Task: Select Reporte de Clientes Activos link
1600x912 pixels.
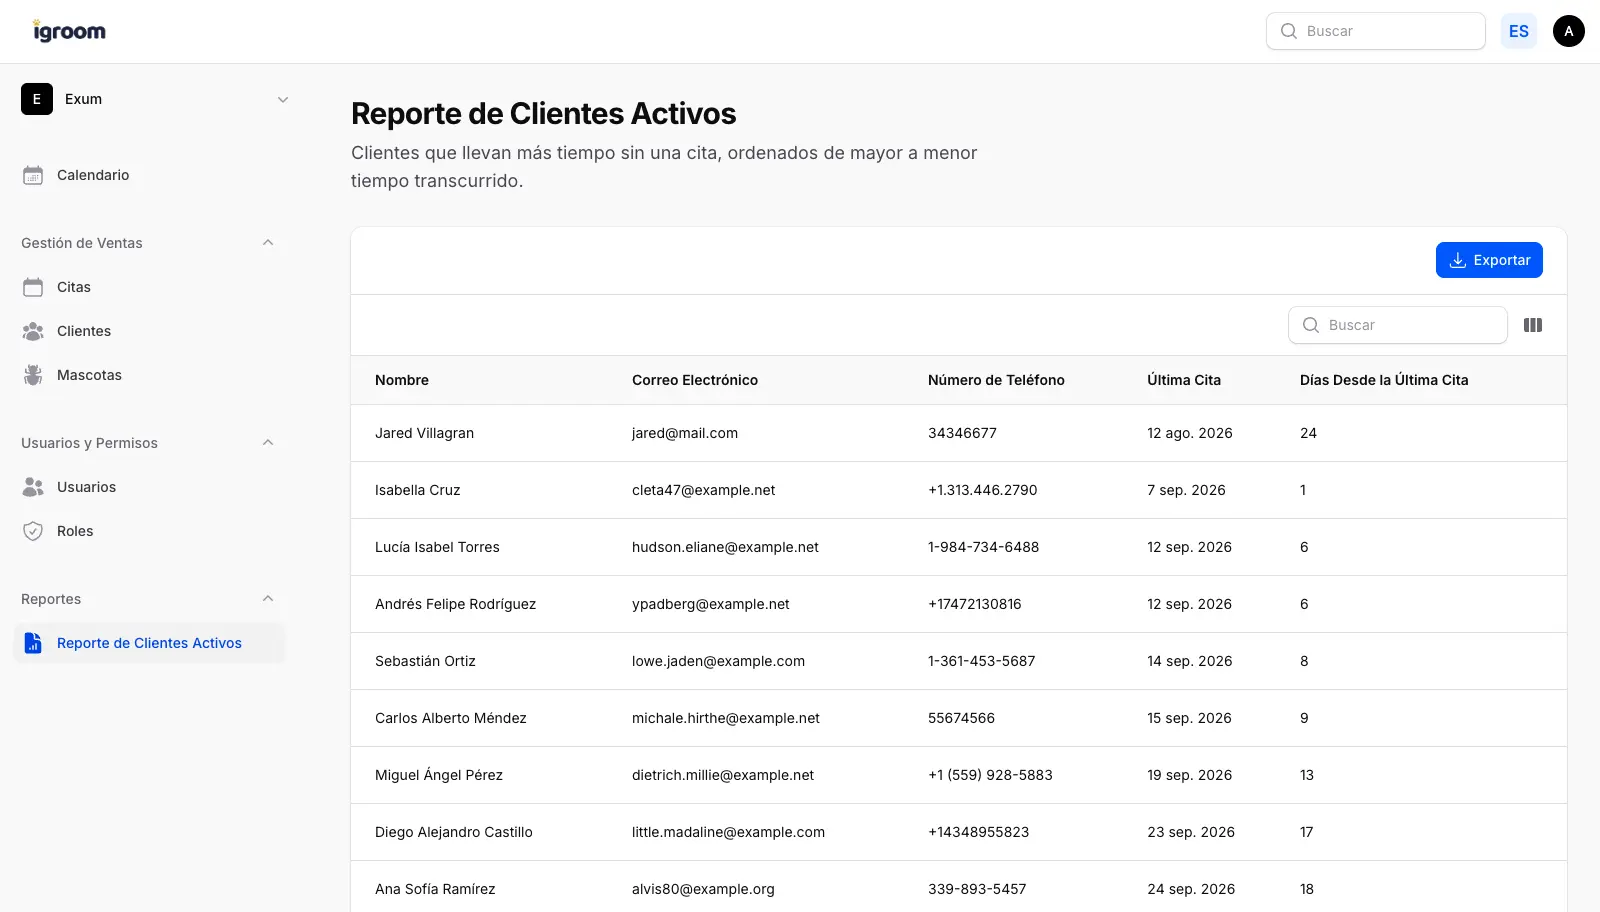Action: (x=149, y=643)
